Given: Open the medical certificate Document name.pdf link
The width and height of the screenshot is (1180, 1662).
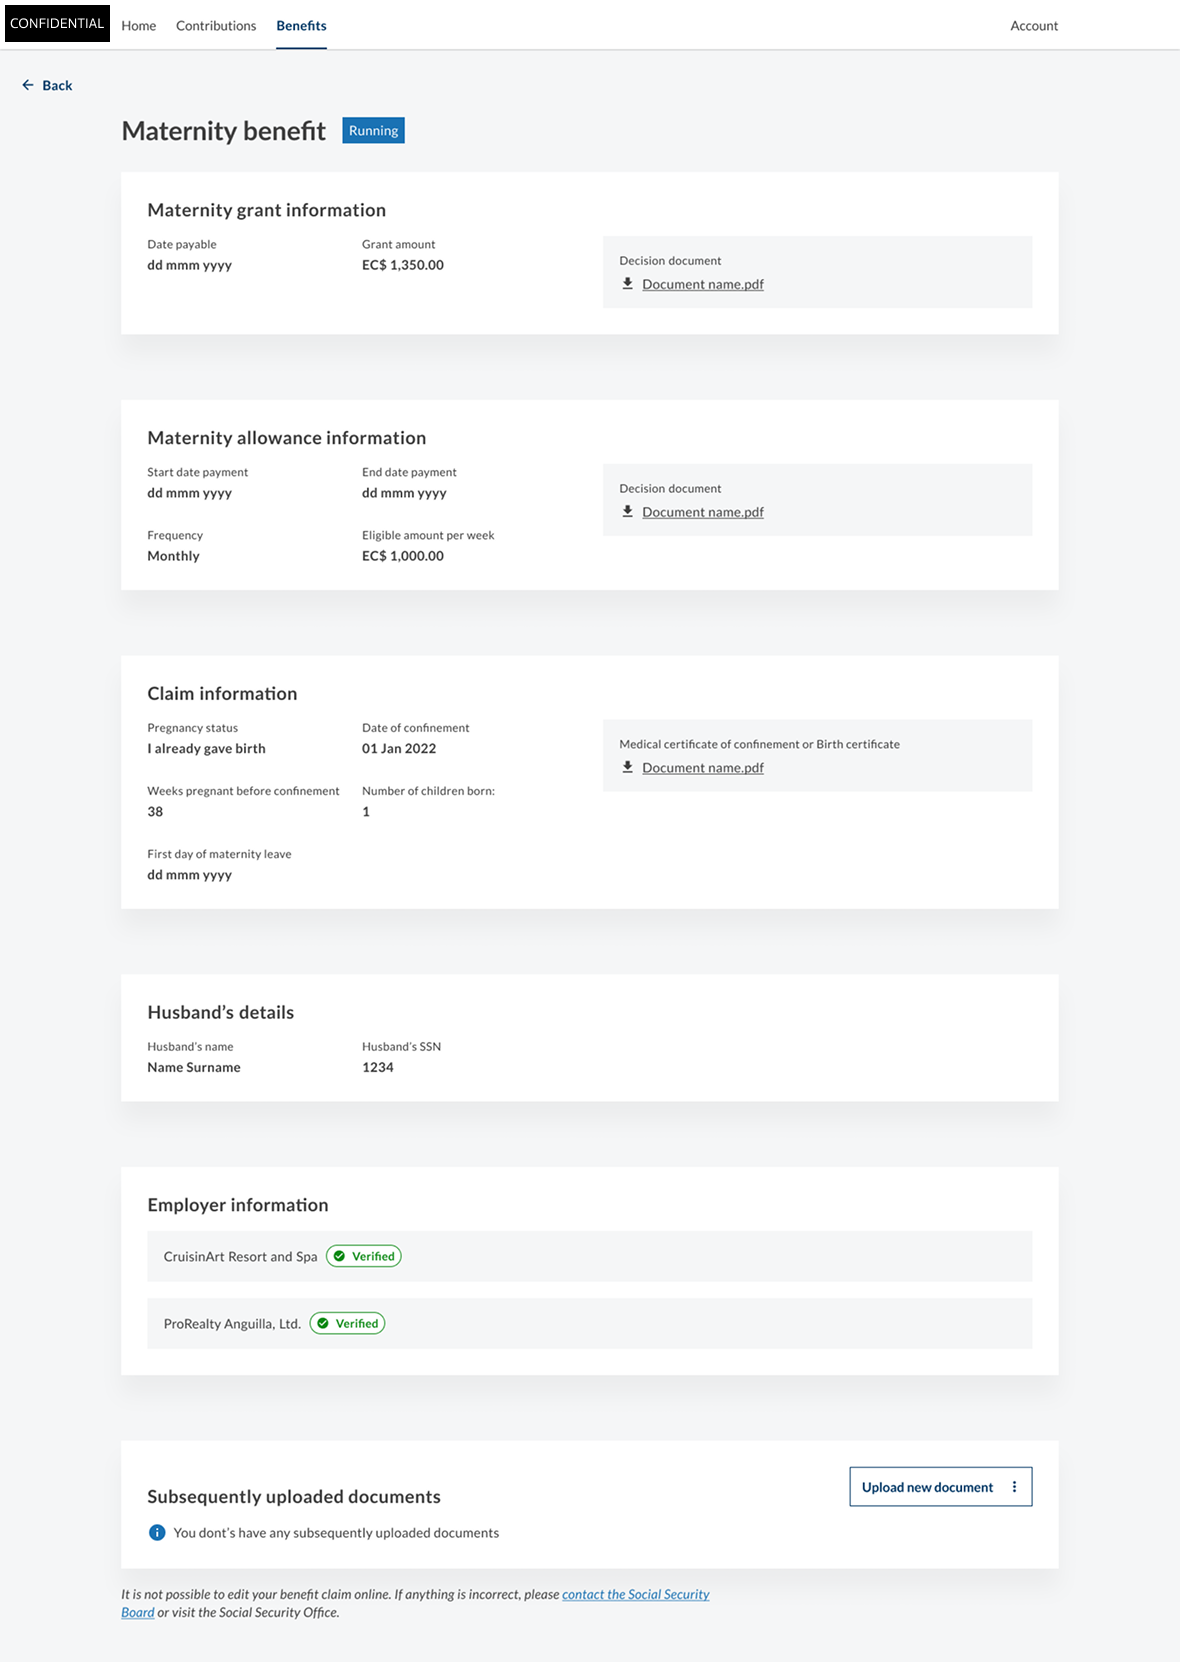Looking at the screenshot, I should 702,769.
